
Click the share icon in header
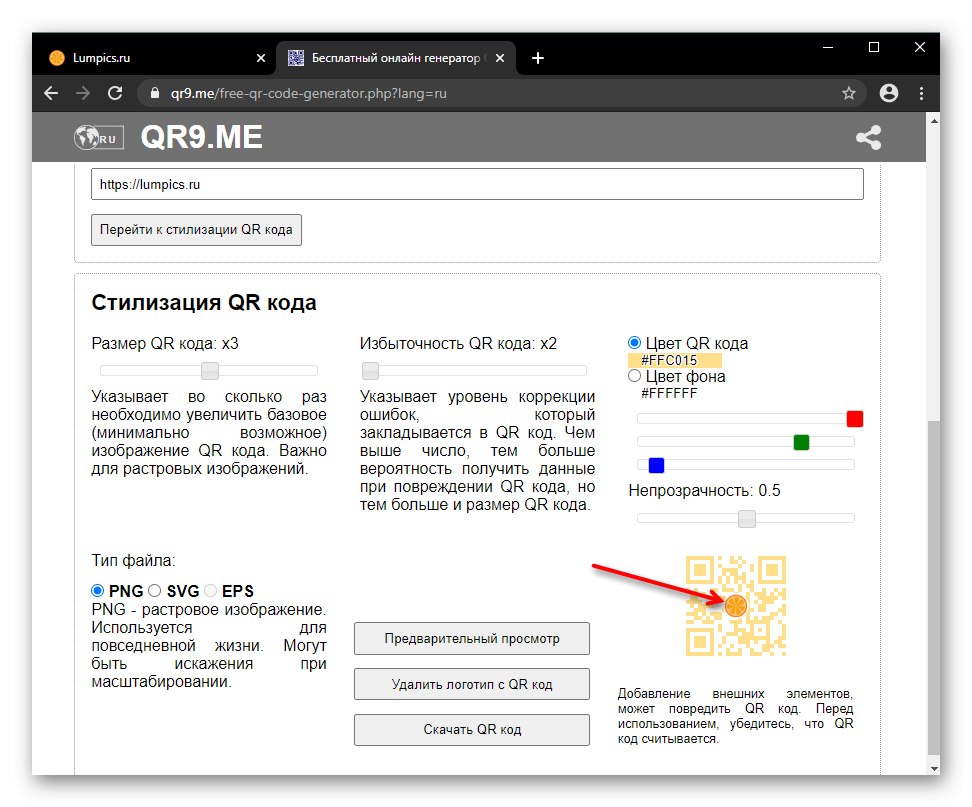868,138
